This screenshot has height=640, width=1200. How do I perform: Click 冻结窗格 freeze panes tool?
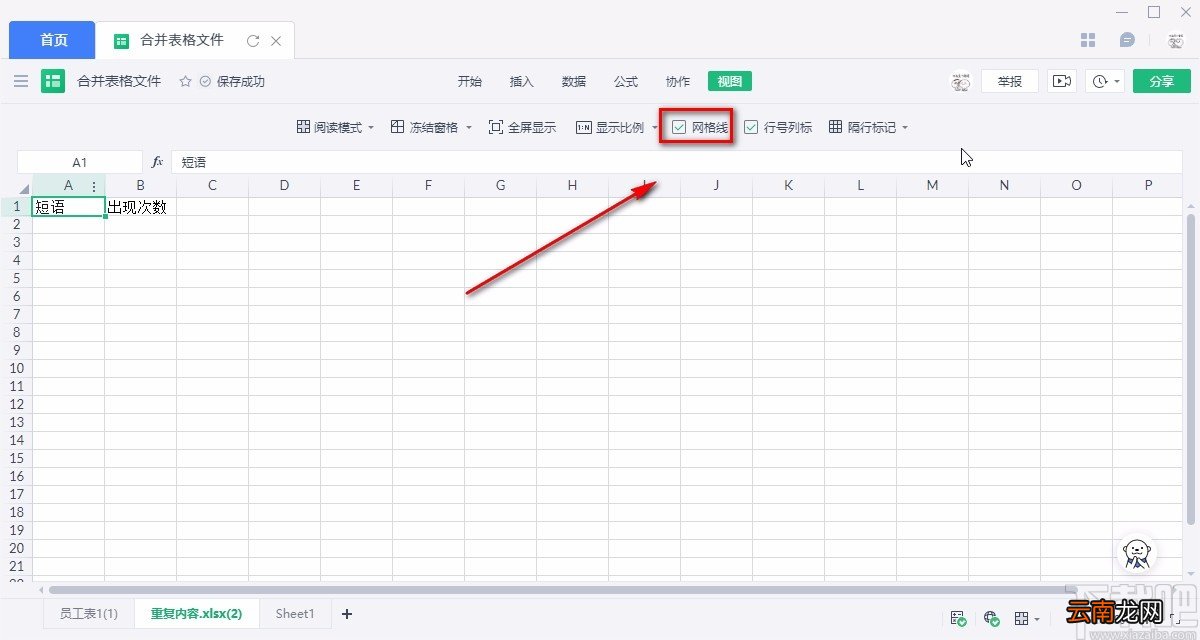[x=424, y=128]
